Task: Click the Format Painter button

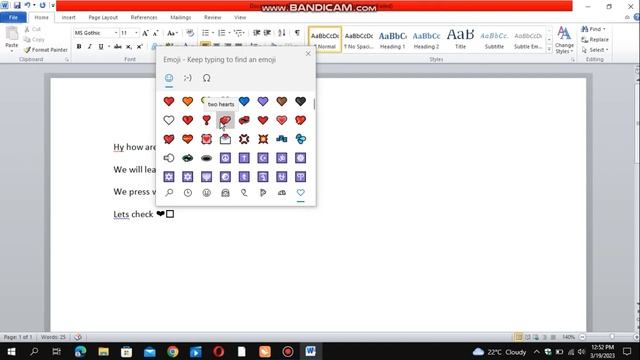Action: (46, 50)
